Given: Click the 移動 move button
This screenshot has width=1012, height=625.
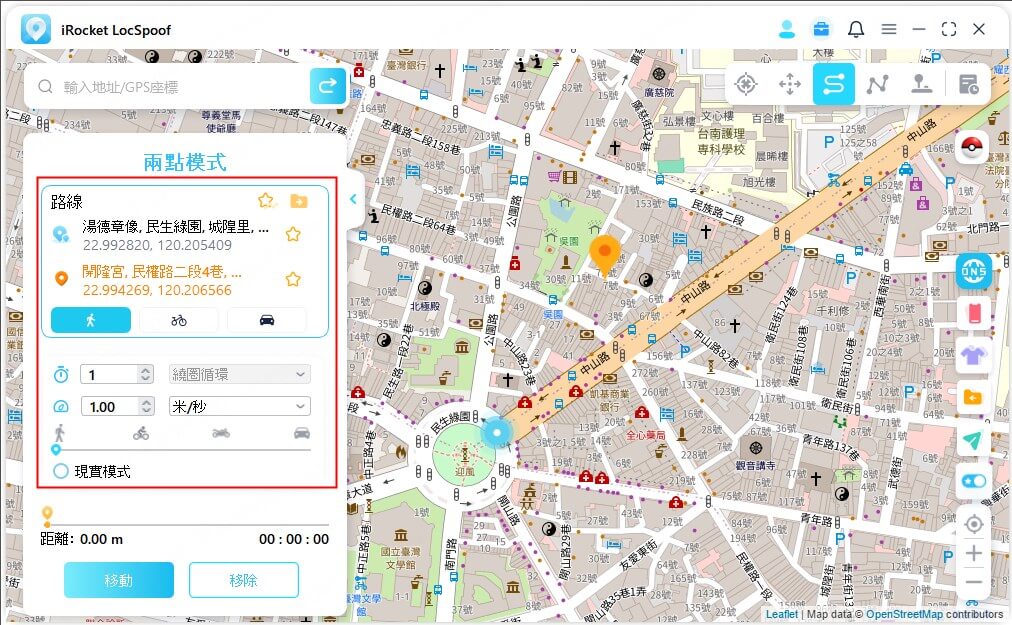Looking at the screenshot, I should pos(119,580).
